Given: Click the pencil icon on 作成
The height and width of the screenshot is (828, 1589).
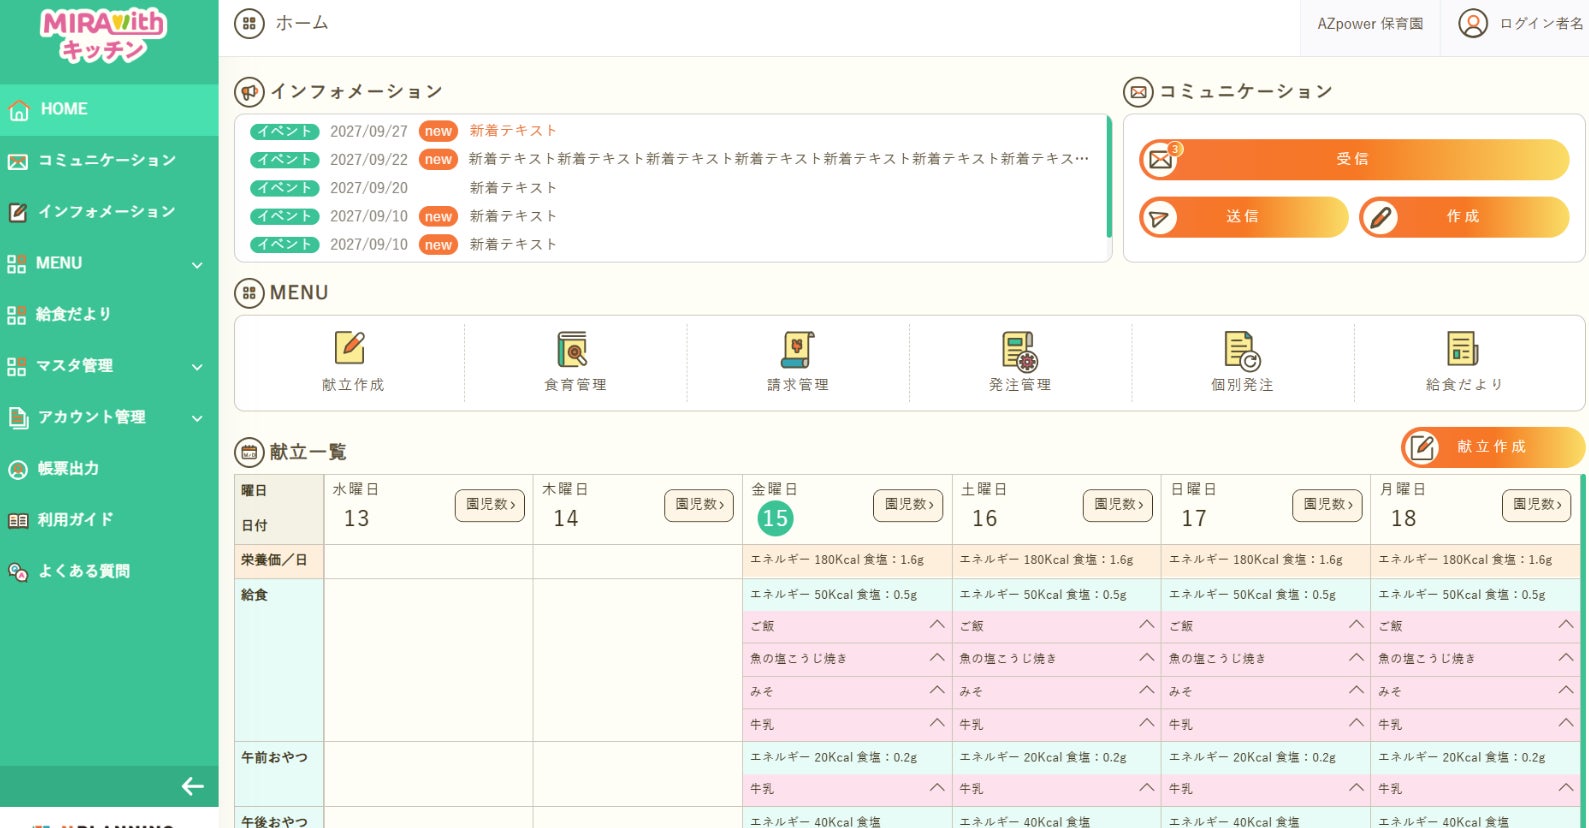Looking at the screenshot, I should [1380, 217].
